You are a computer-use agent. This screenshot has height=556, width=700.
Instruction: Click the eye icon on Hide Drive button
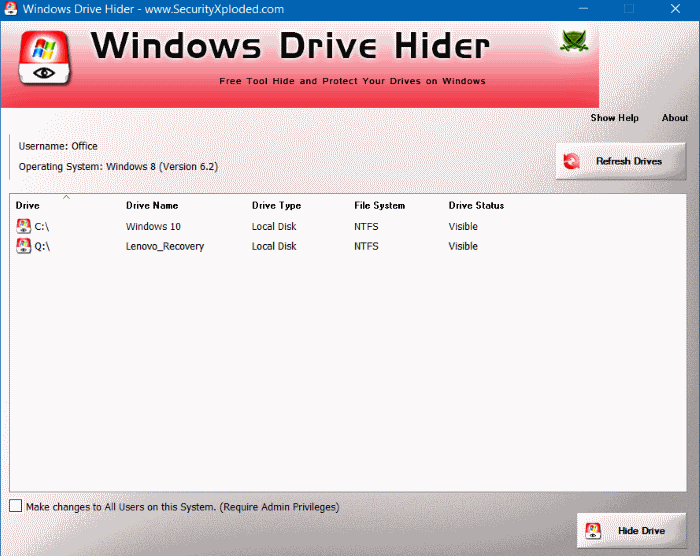[x=593, y=530]
